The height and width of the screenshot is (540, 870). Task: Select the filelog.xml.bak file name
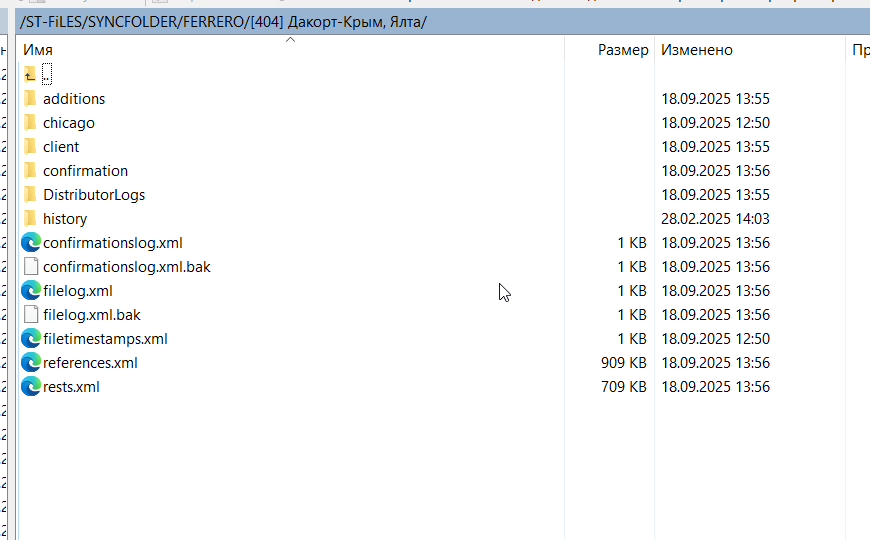tap(92, 315)
